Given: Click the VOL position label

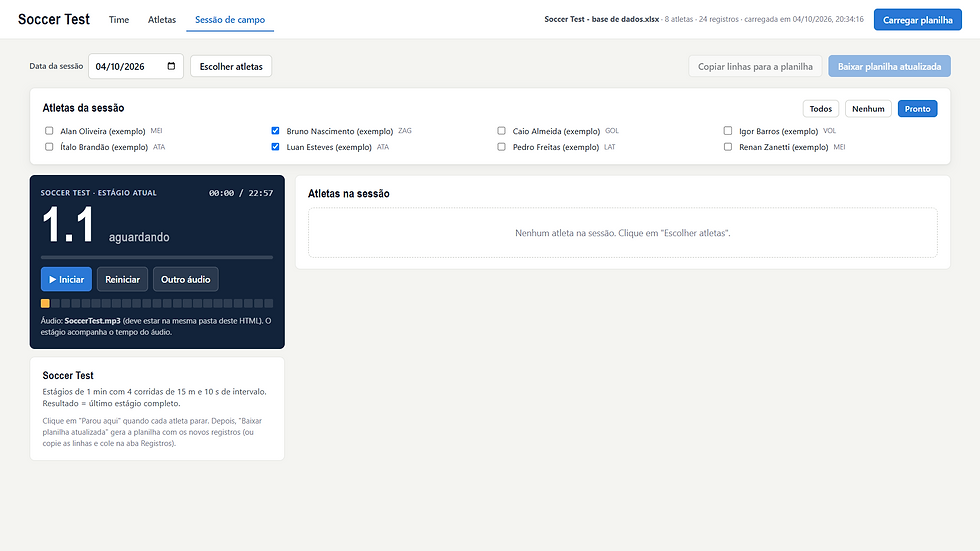Looking at the screenshot, I should point(829,131).
